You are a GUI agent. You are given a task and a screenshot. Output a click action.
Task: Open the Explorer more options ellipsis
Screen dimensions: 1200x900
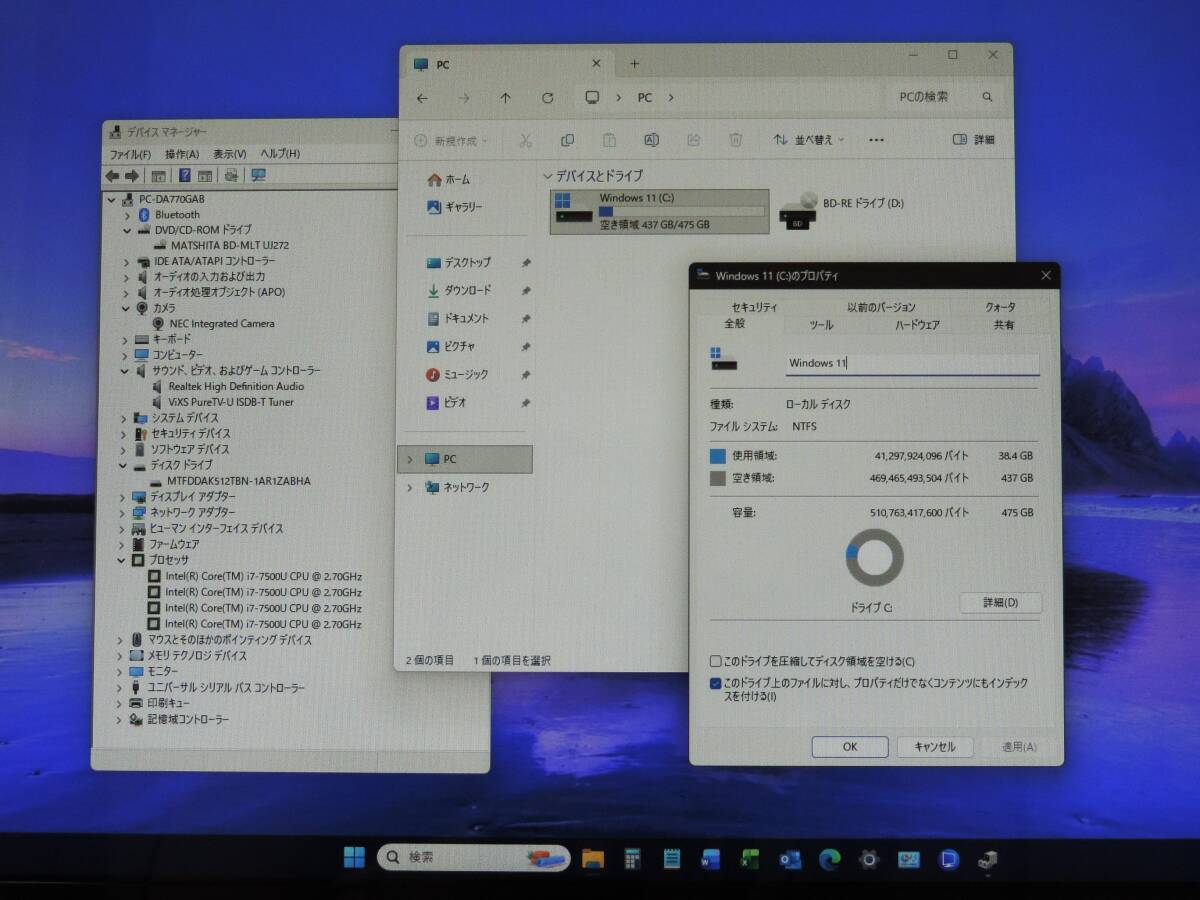click(x=876, y=140)
